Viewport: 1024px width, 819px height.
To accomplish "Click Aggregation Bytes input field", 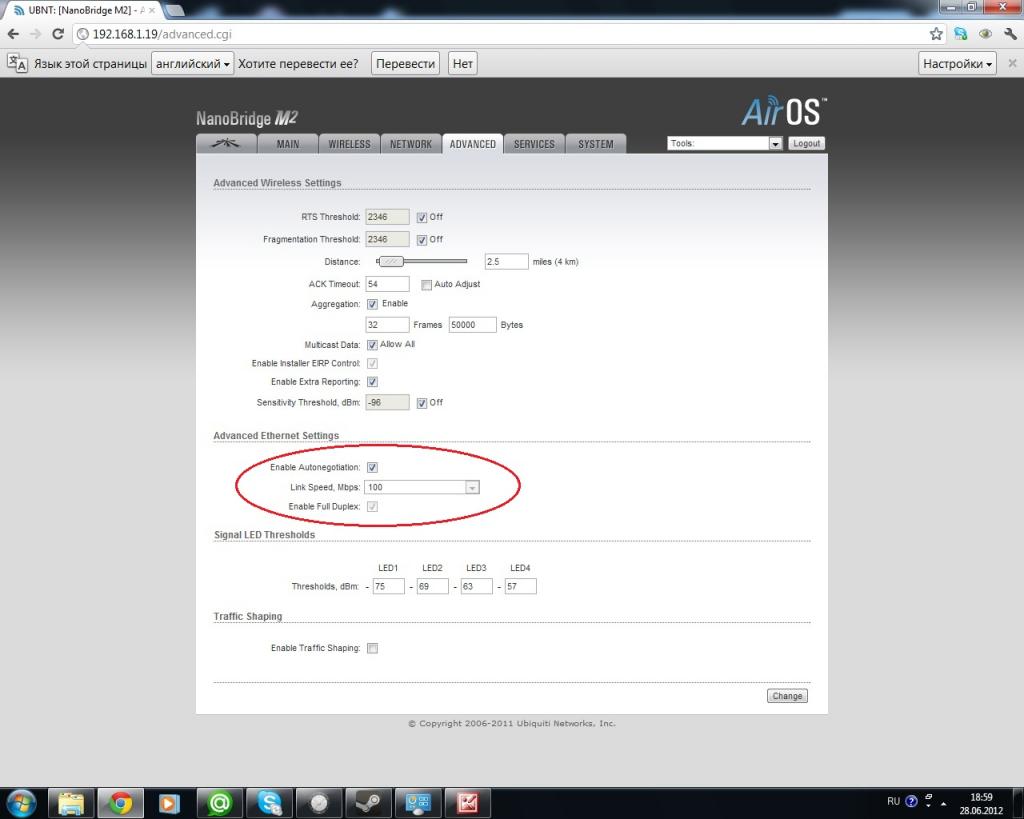I will (472, 325).
